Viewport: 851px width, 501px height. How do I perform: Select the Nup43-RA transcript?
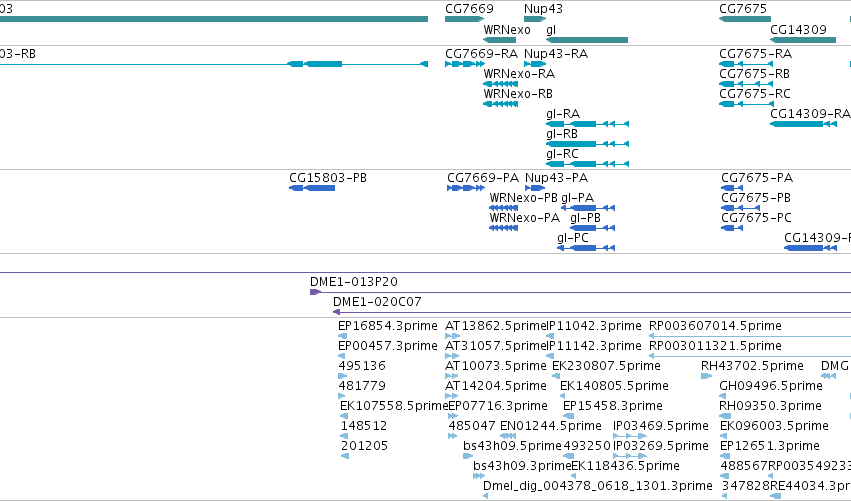[x=535, y=64]
